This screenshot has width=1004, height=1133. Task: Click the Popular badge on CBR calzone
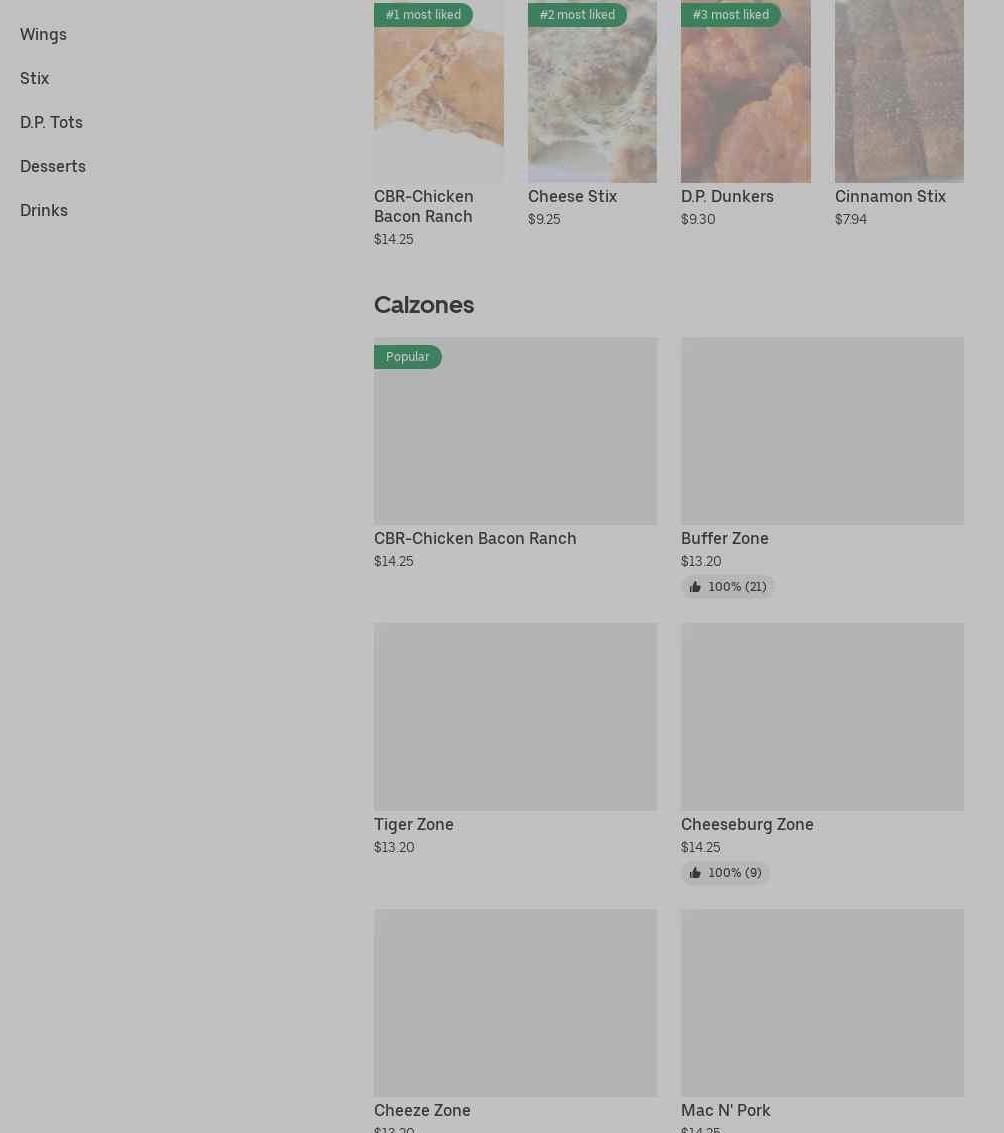tap(407, 357)
